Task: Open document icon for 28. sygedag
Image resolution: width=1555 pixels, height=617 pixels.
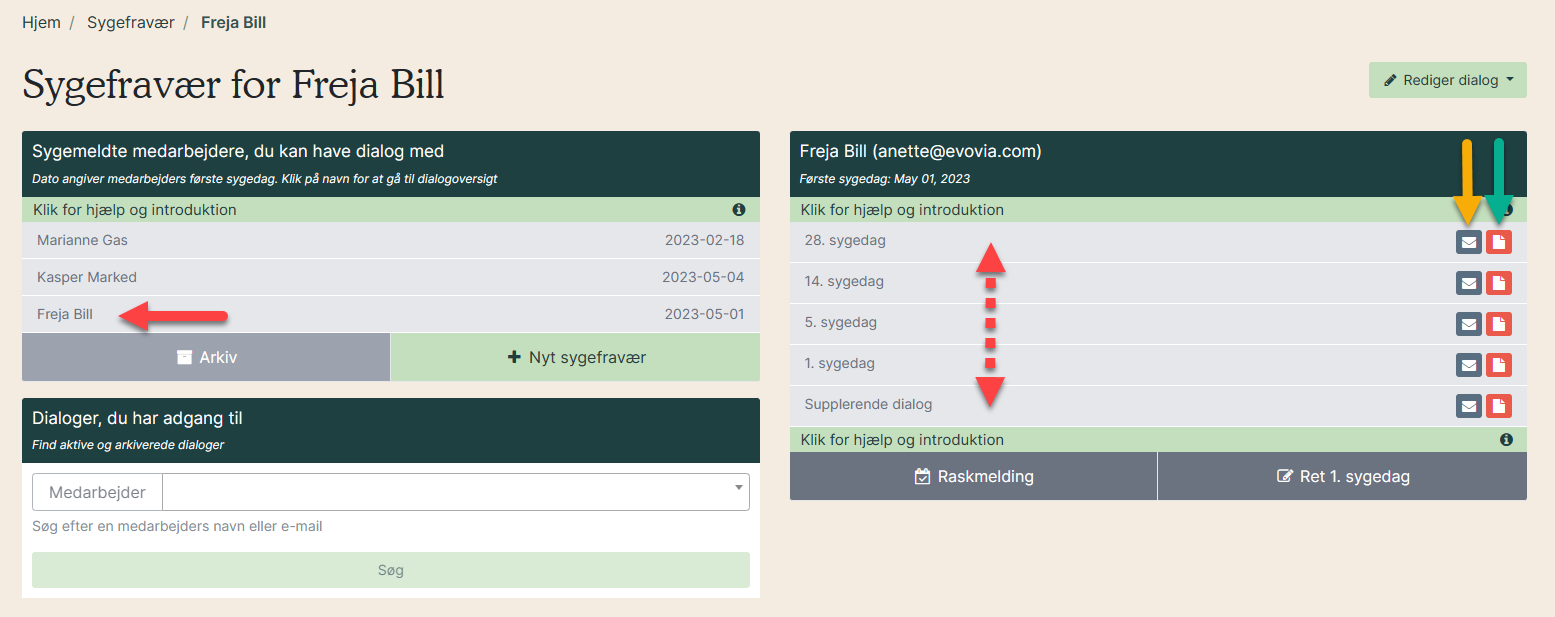Action: [1498, 242]
